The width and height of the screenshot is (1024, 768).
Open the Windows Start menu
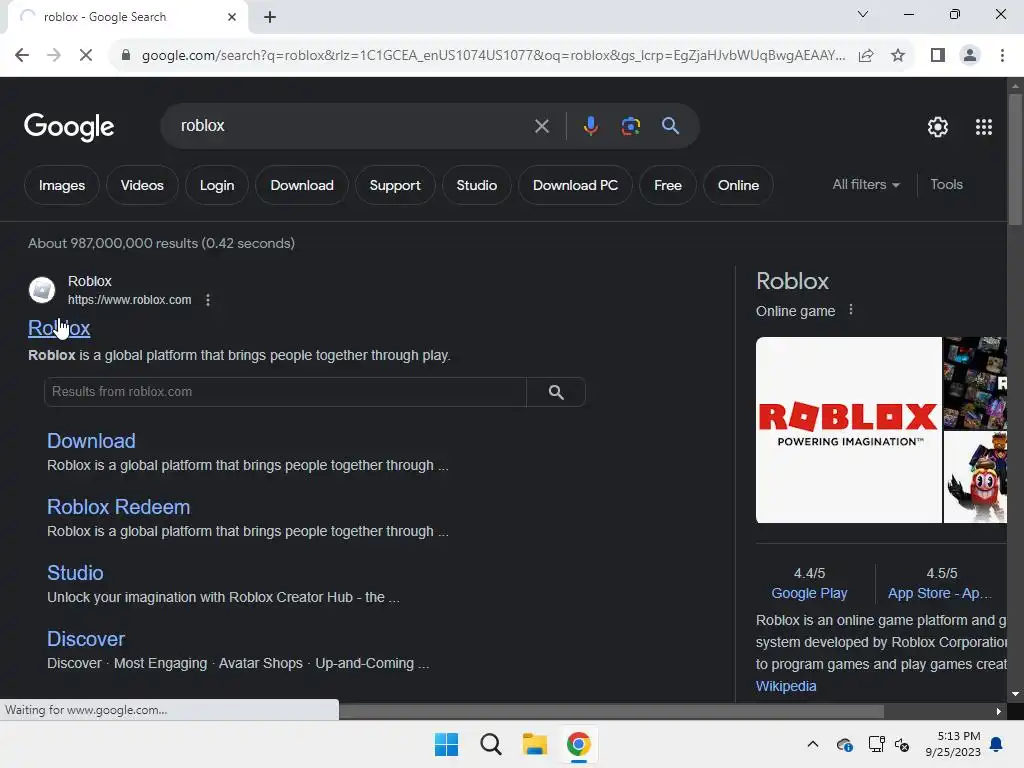tap(447, 744)
